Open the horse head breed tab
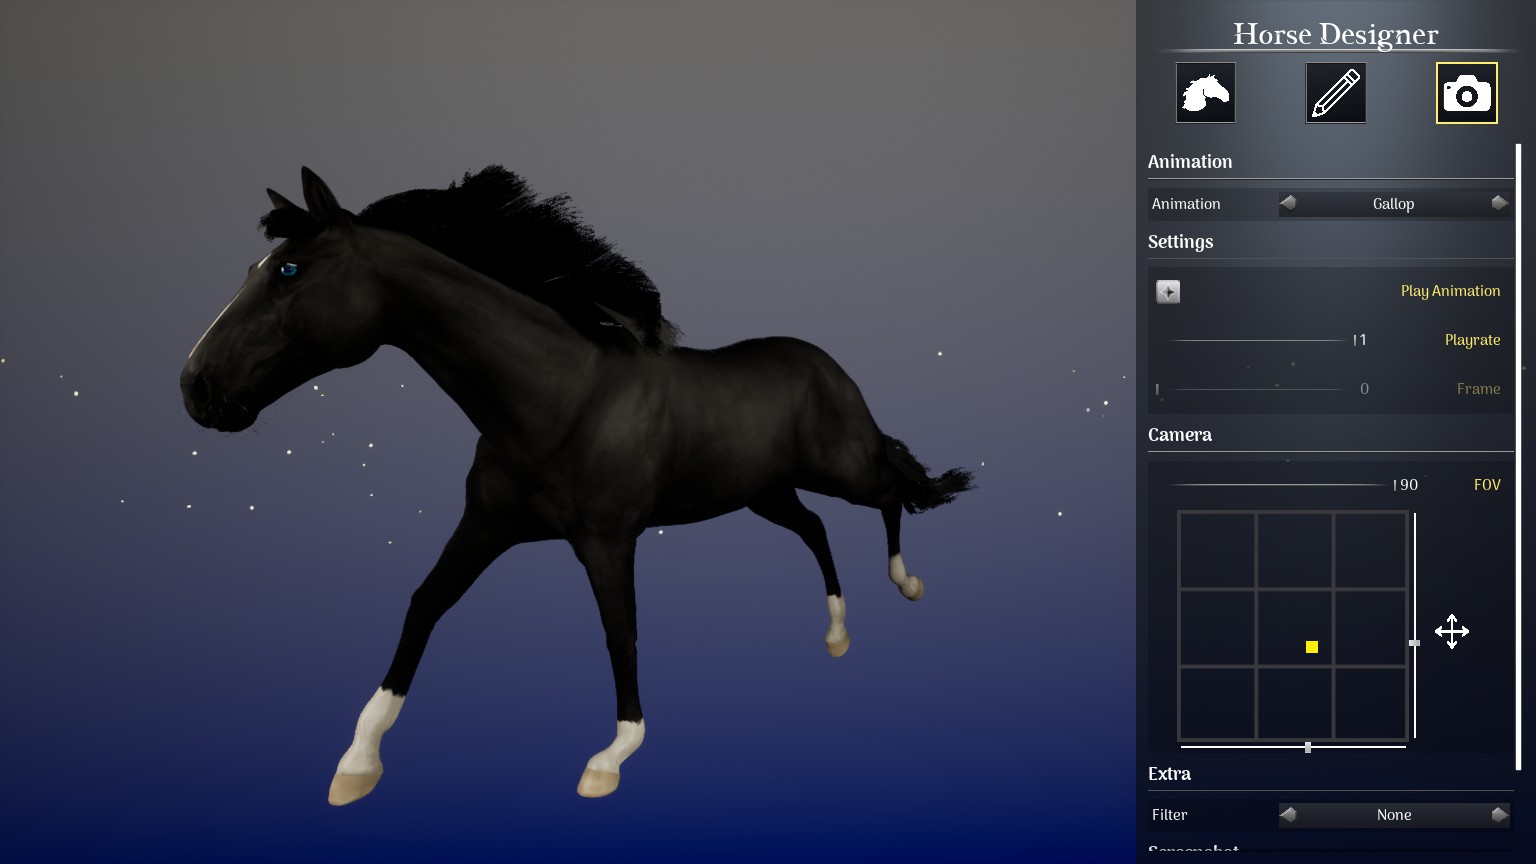 1206,93
